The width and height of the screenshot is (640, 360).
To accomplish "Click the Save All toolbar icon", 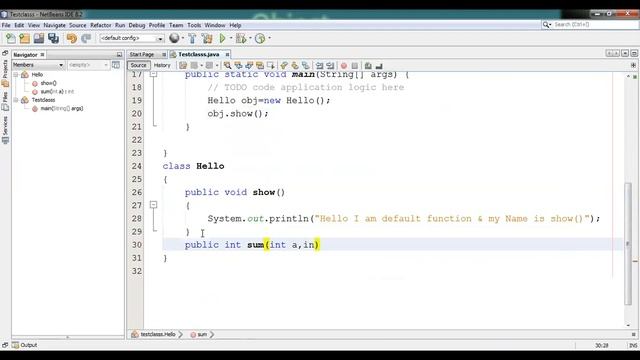I will 53,38.
